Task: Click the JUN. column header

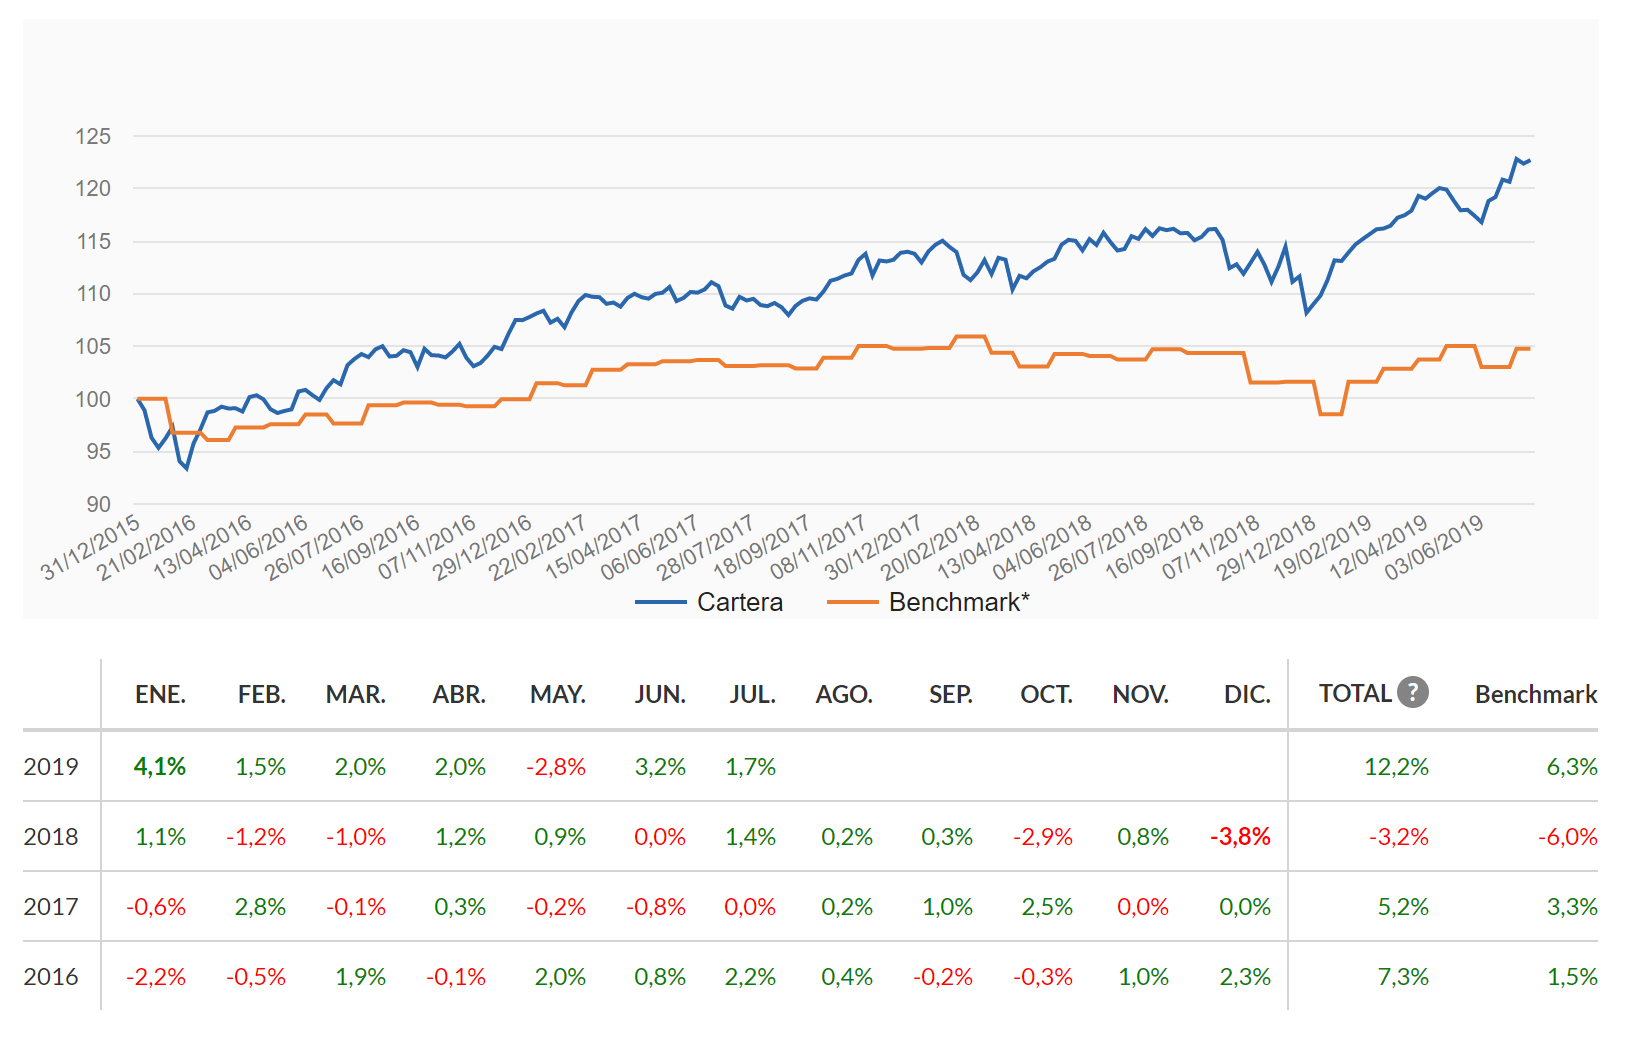Action: coord(660,694)
